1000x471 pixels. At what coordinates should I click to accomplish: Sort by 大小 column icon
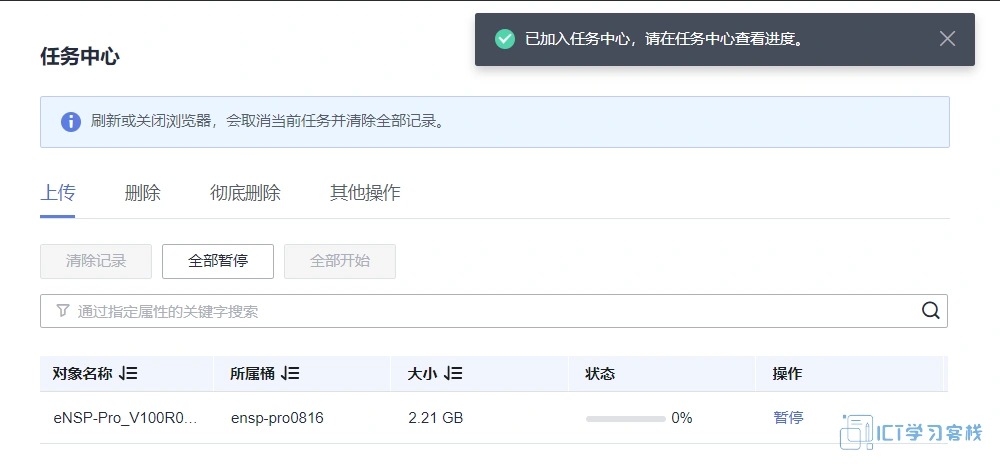tap(453, 373)
